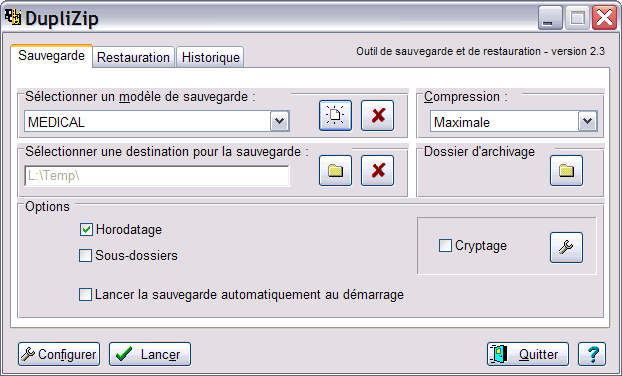
Task: Uncheck the Horodatage option
Action: (86, 229)
